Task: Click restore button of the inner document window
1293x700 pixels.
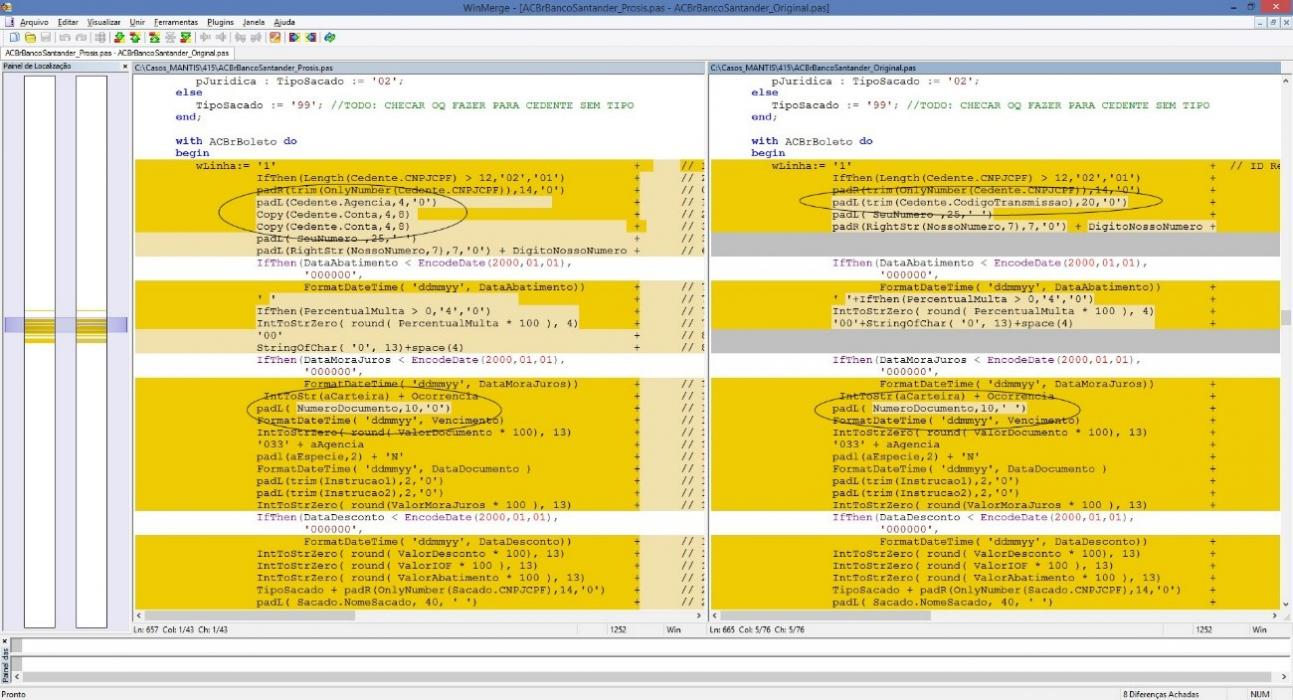Action: click(x=1273, y=21)
